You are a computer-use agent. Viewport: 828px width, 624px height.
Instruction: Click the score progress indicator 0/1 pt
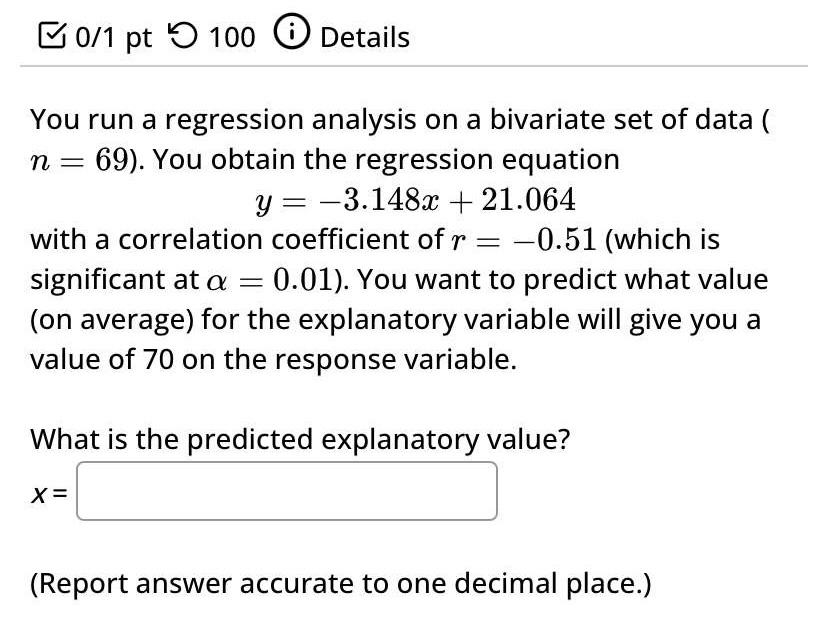click(108, 36)
